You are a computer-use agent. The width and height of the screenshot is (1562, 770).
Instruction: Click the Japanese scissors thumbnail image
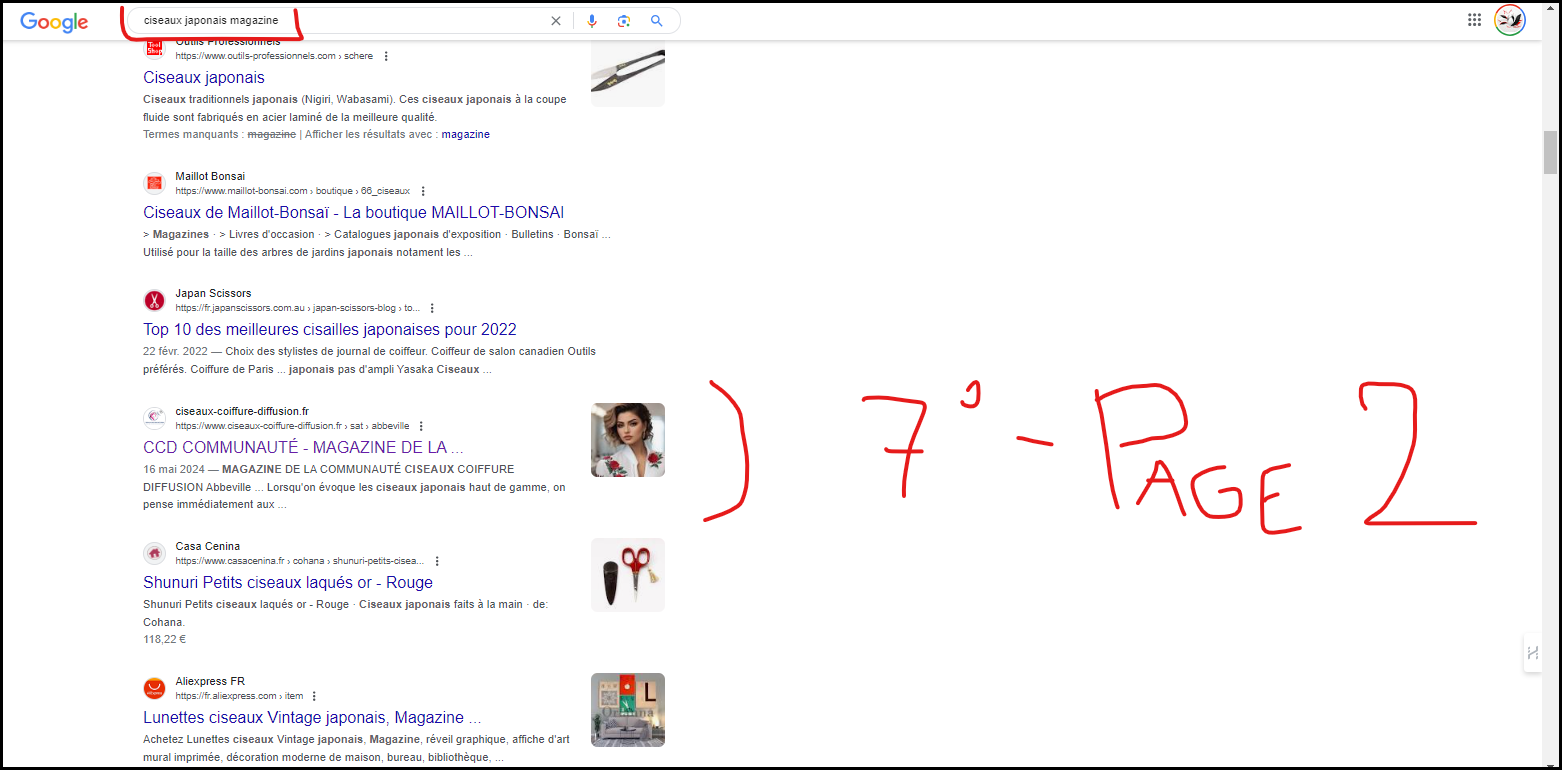click(x=628, y=74)
